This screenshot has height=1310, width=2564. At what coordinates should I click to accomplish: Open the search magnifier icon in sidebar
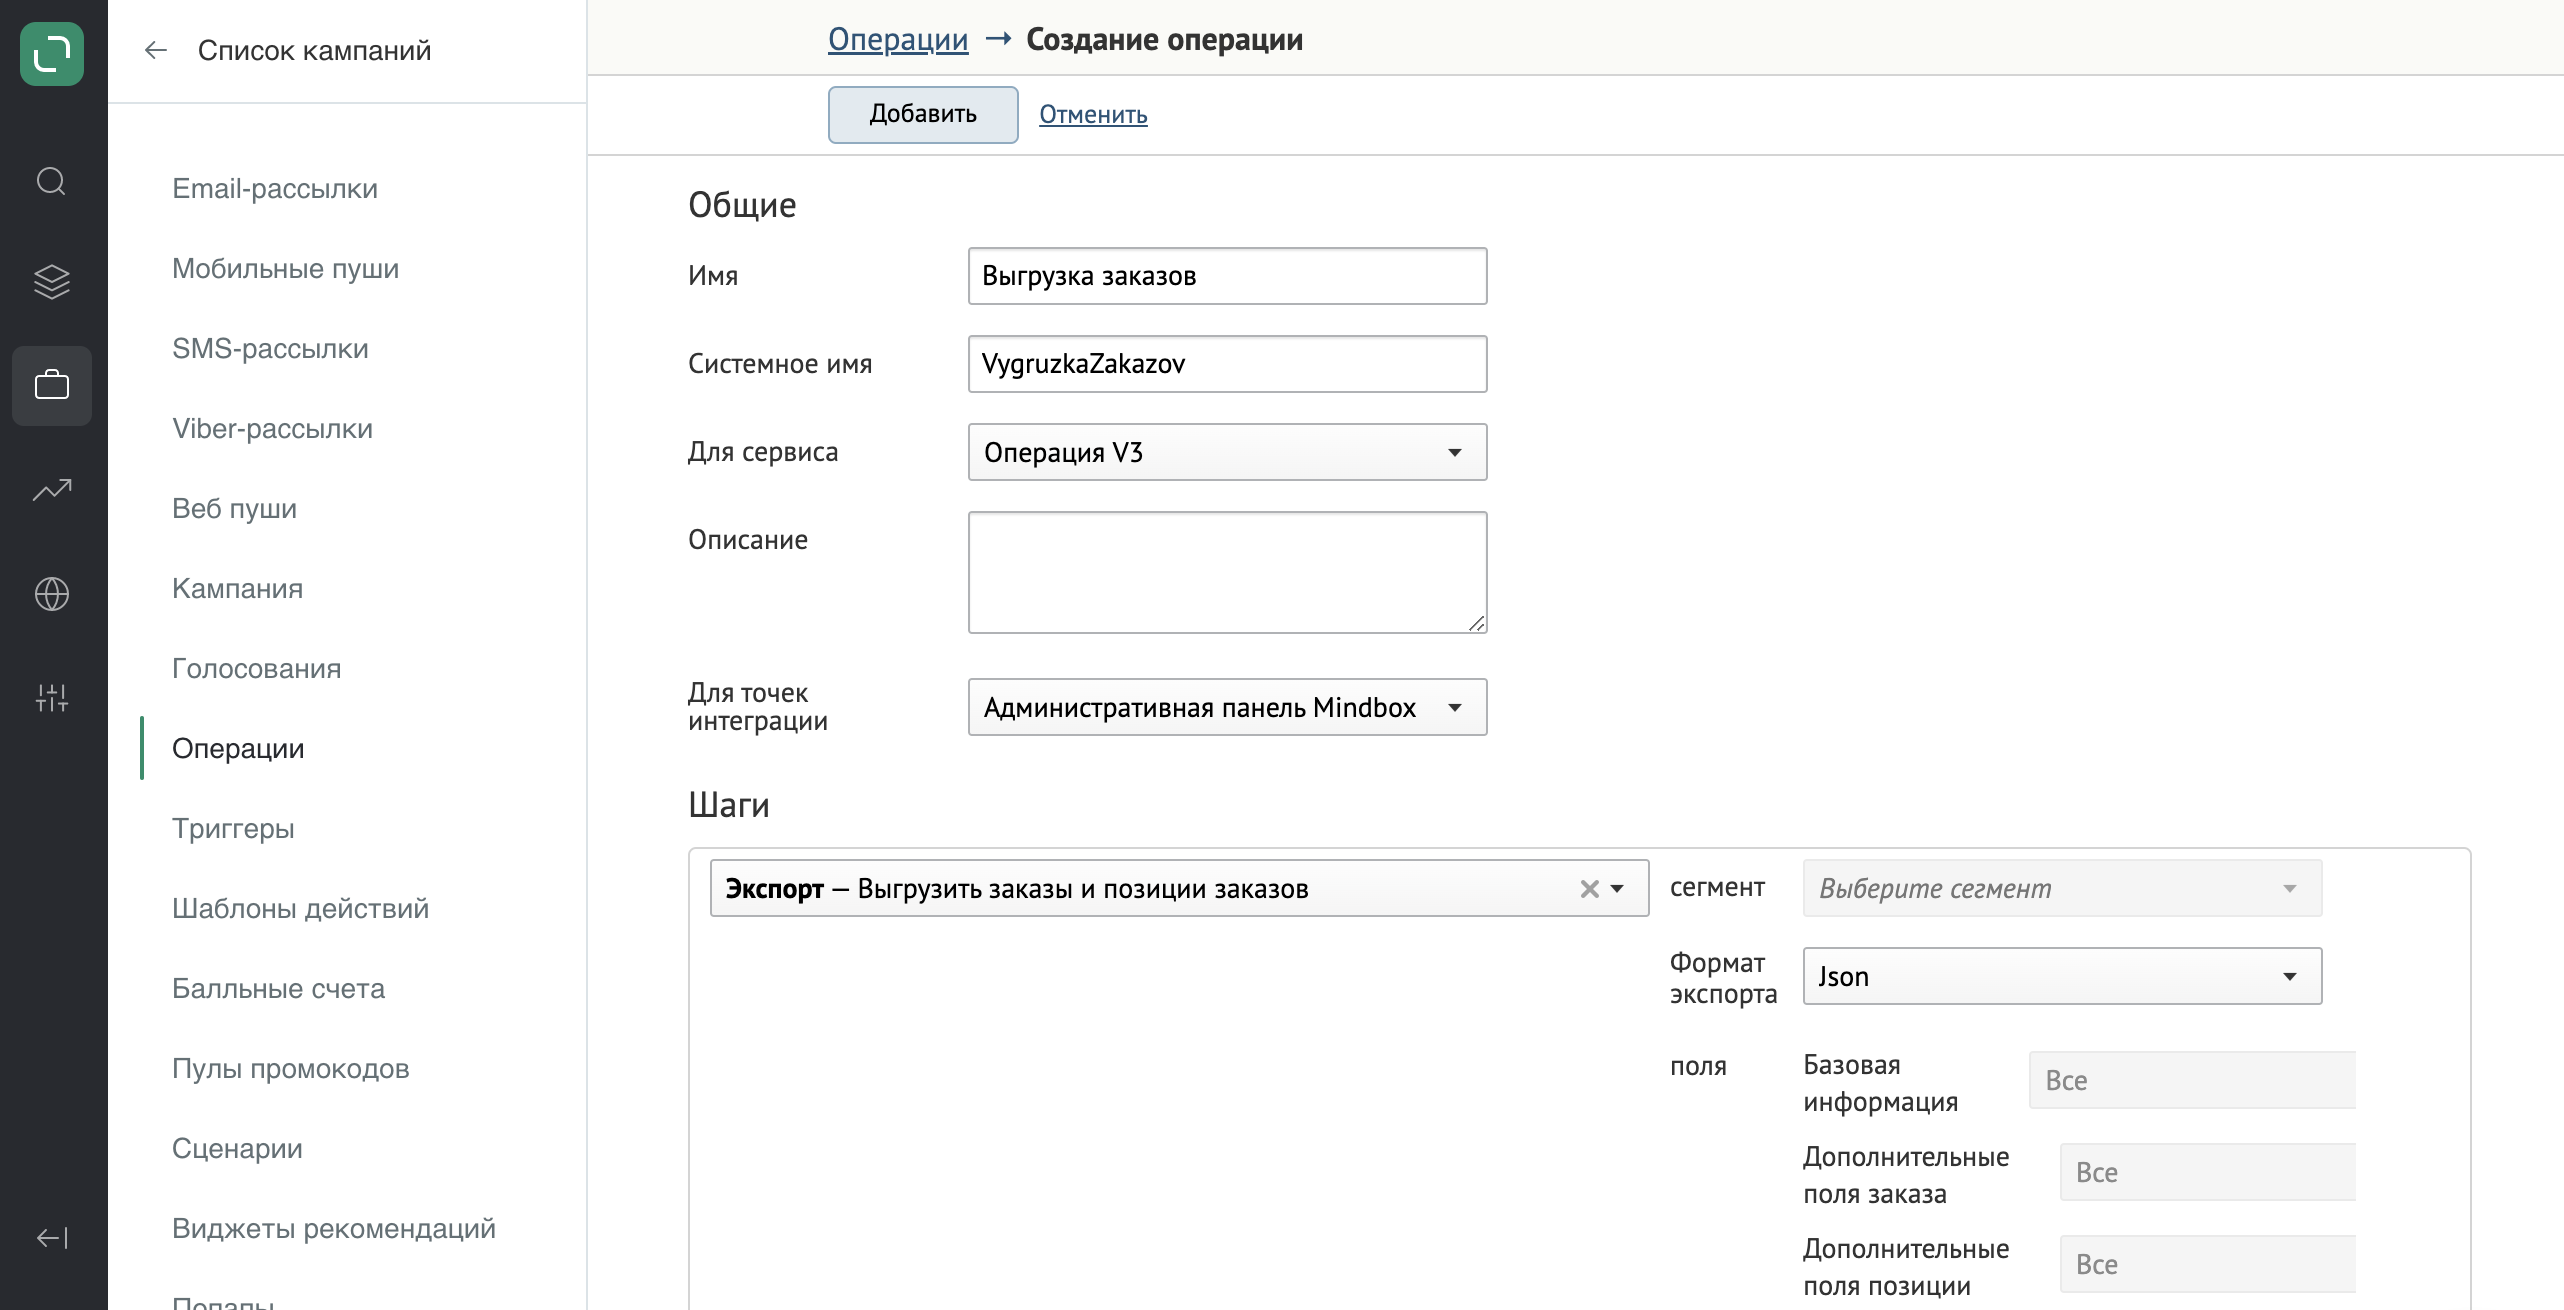pyautogui.click(x=51, y=181)
